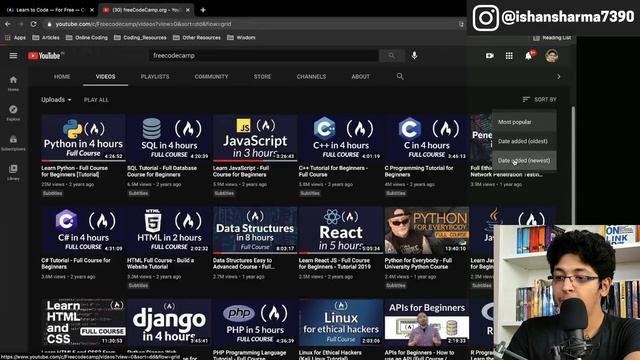The image size is (640, 360).
Task: Click the browser address bar
Action: 253,24
